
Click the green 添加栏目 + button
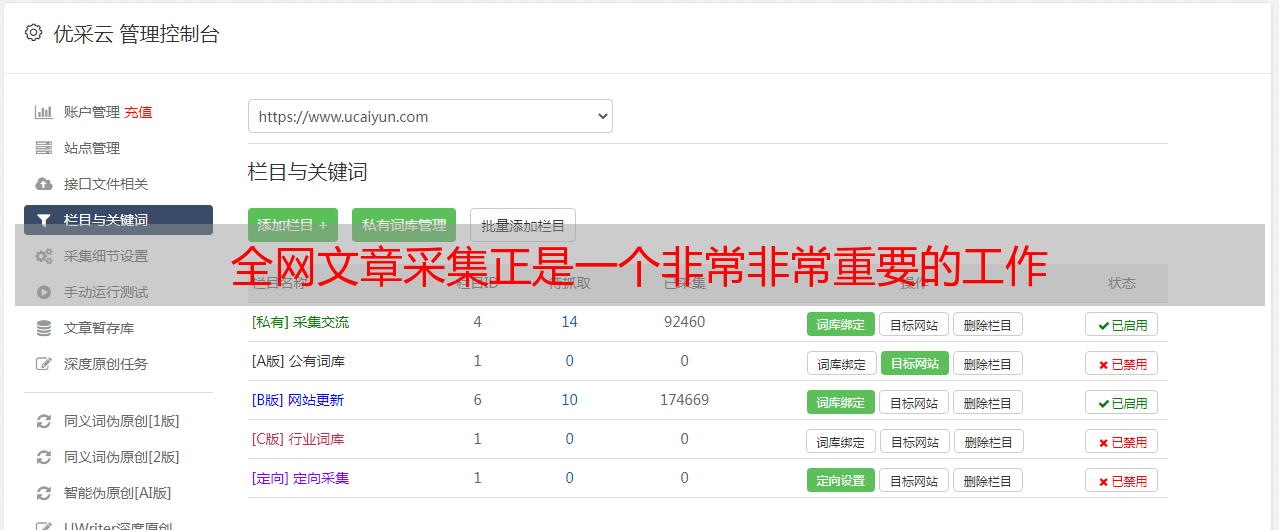pos(293,225)
